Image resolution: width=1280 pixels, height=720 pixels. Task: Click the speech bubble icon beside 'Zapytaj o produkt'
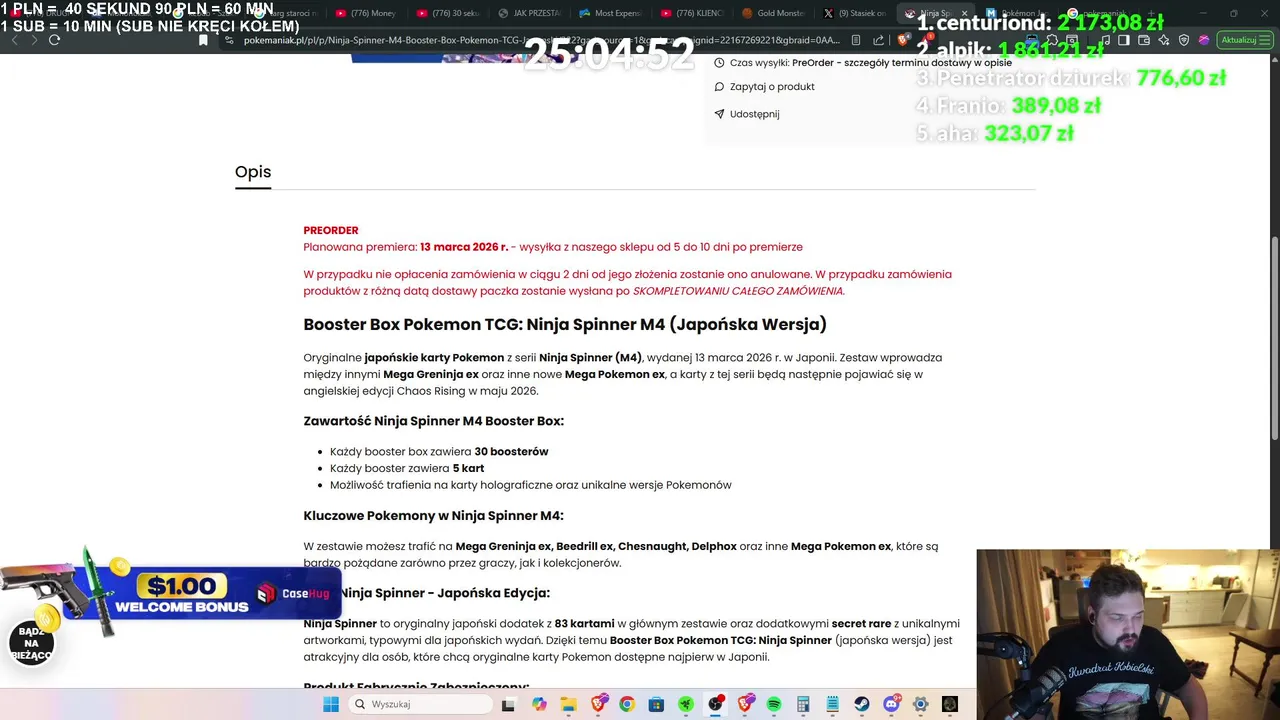pyautogui.click(x=719, y=87)
